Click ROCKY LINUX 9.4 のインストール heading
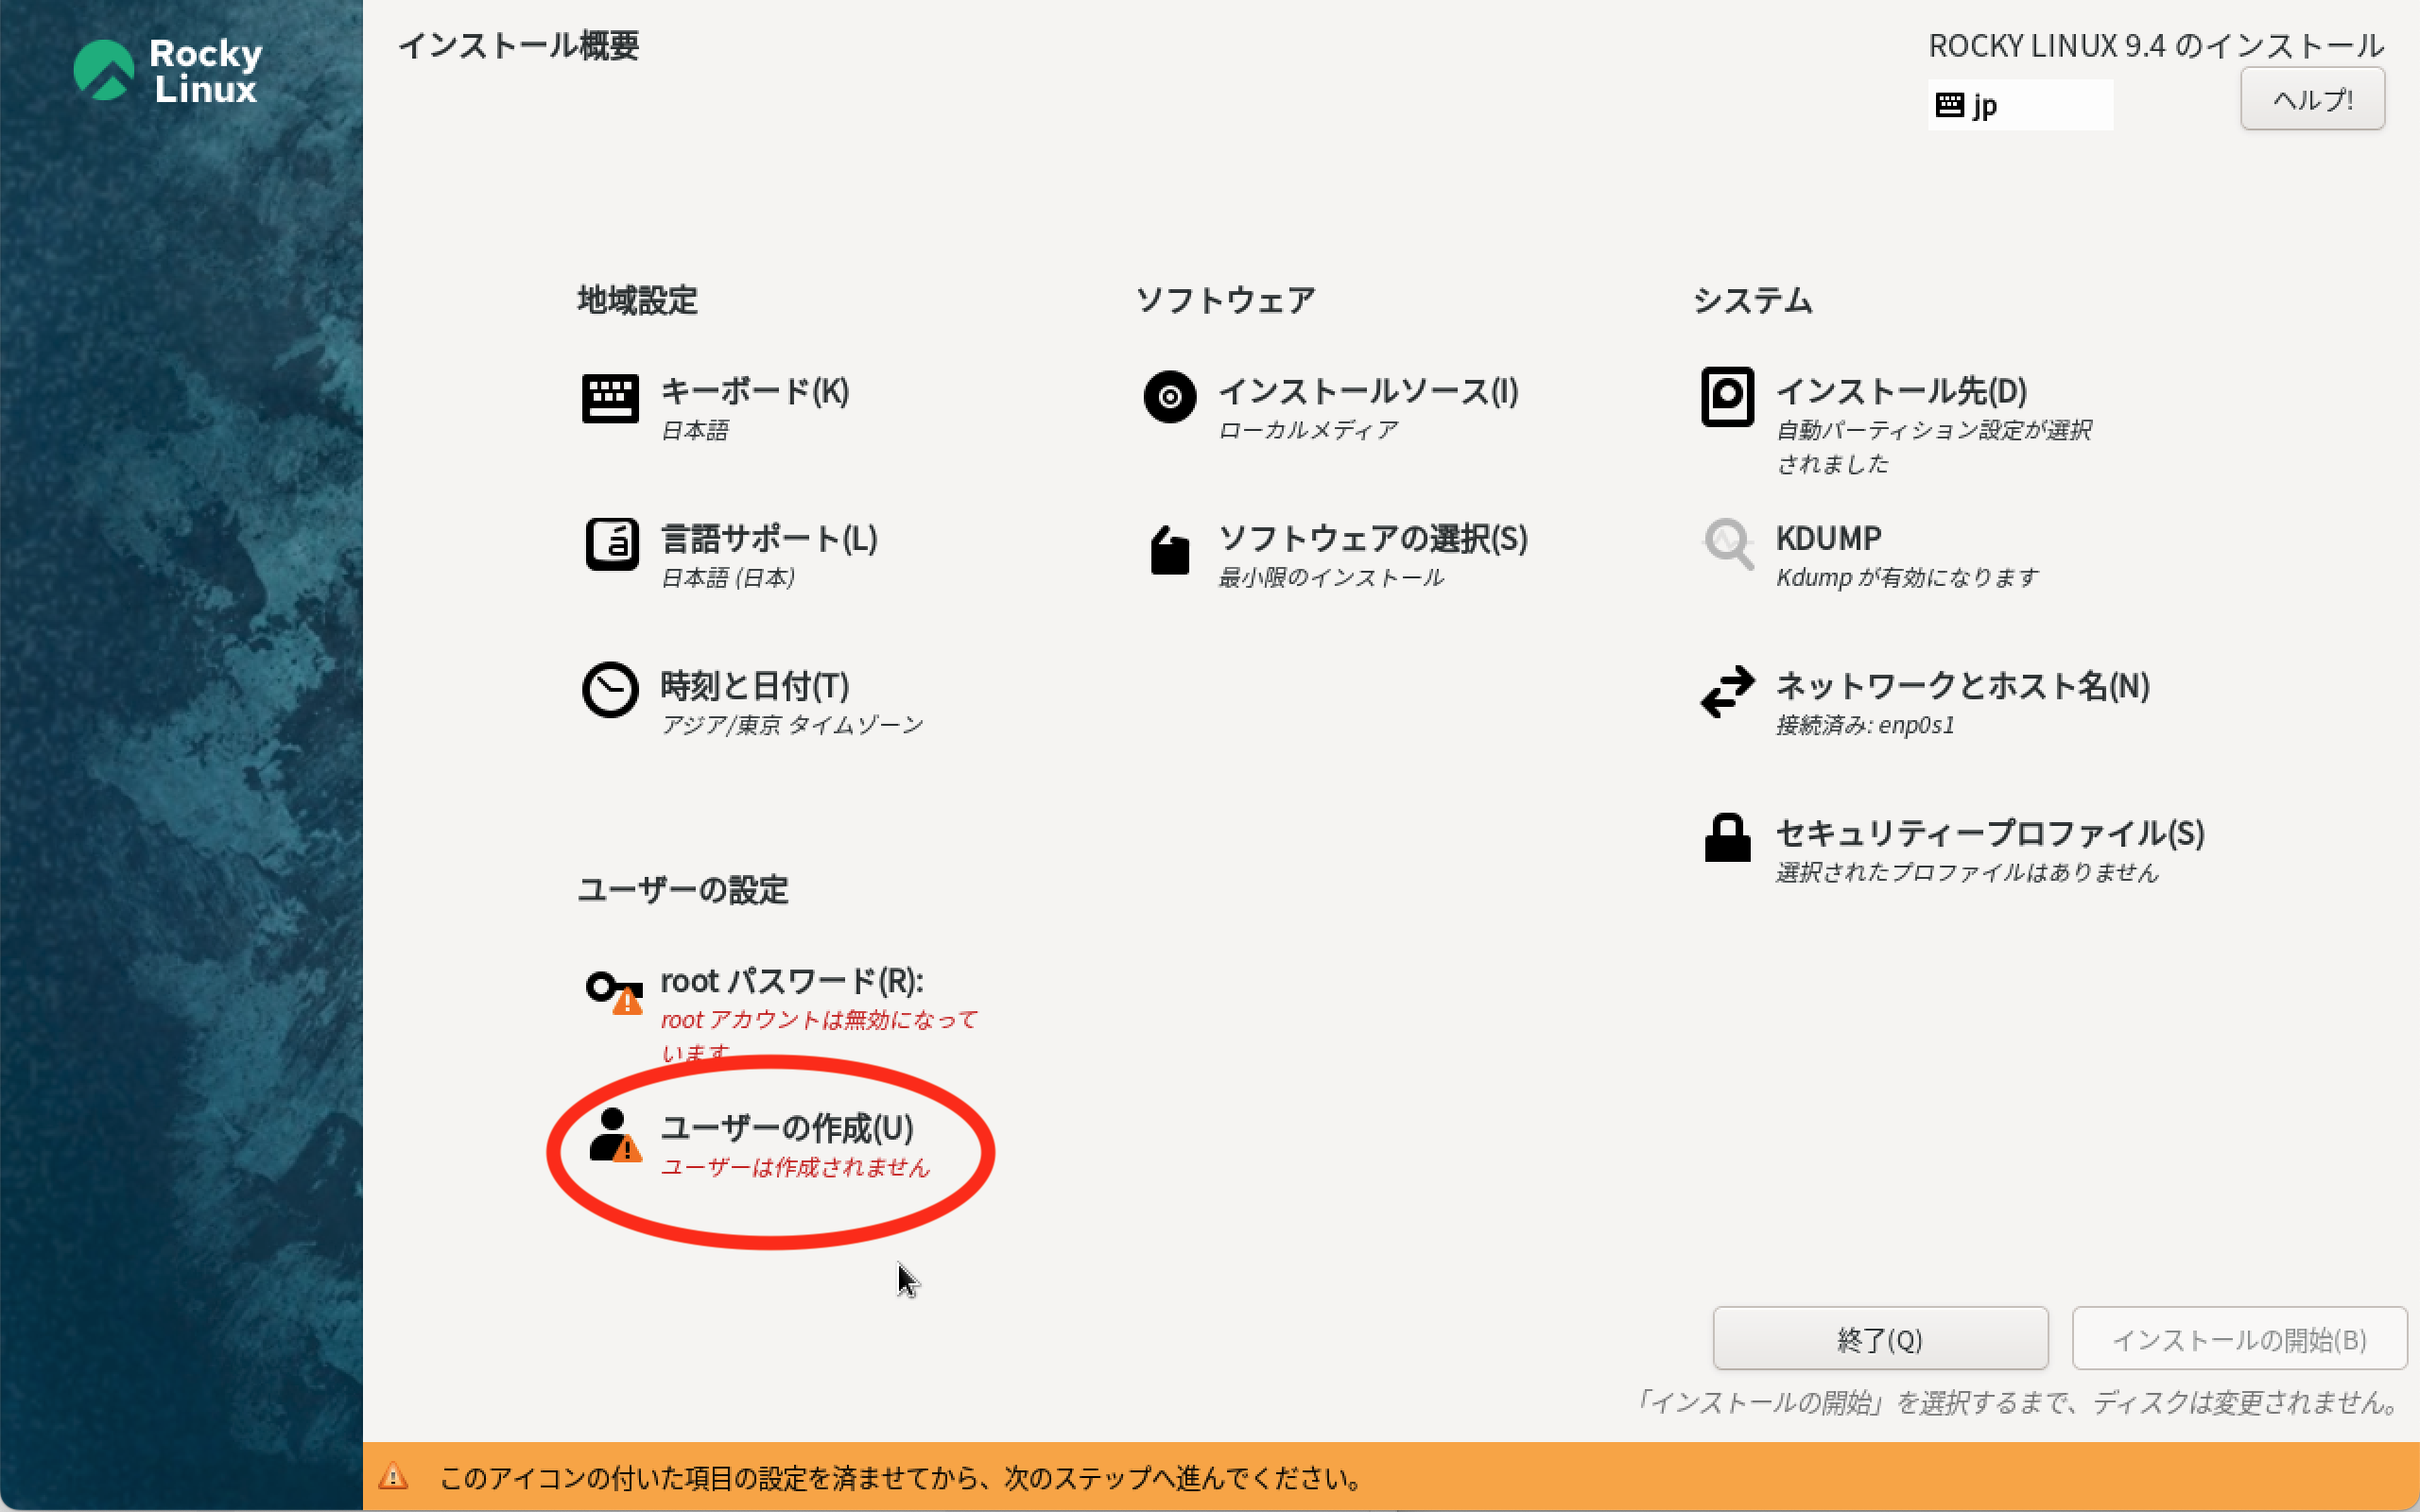2420x1512 pixels. 2156,46
